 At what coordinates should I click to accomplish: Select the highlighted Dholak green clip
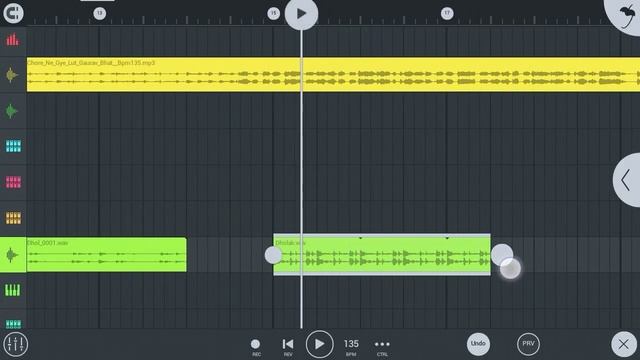(382, 255)
